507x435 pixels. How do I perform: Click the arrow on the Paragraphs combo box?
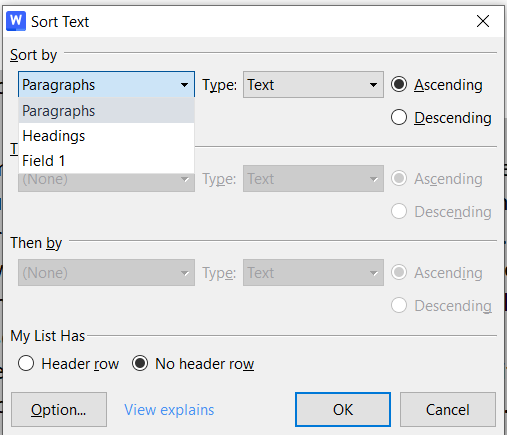tap(184, 85)
